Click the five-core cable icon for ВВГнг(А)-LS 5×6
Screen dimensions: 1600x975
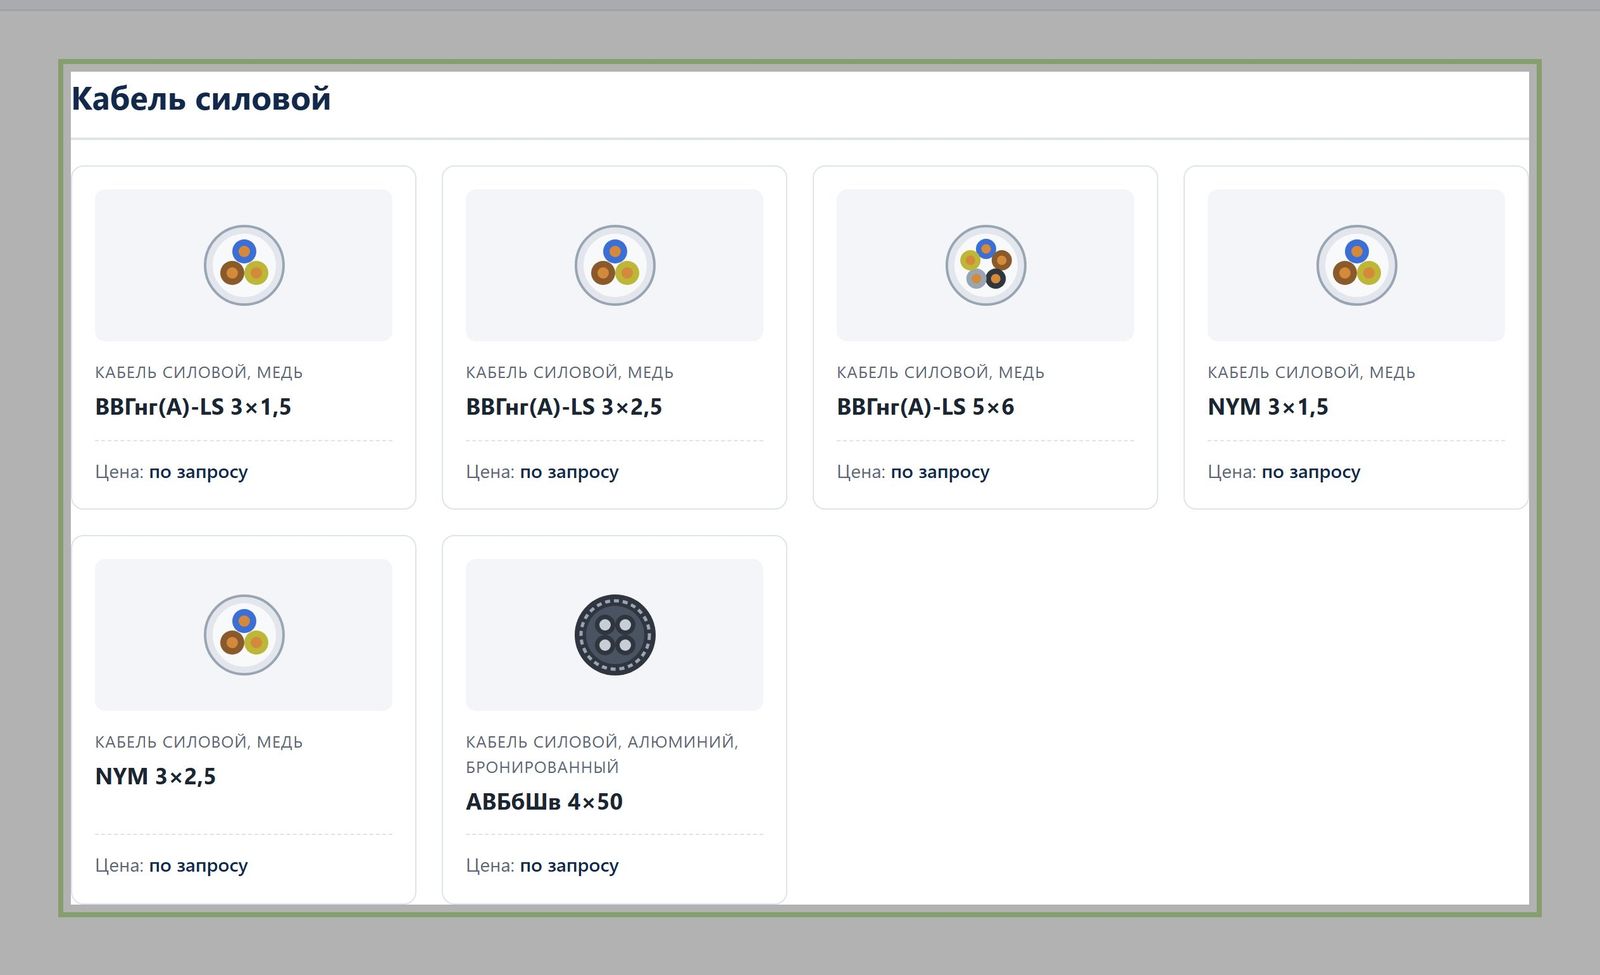(x=986, y=265)
